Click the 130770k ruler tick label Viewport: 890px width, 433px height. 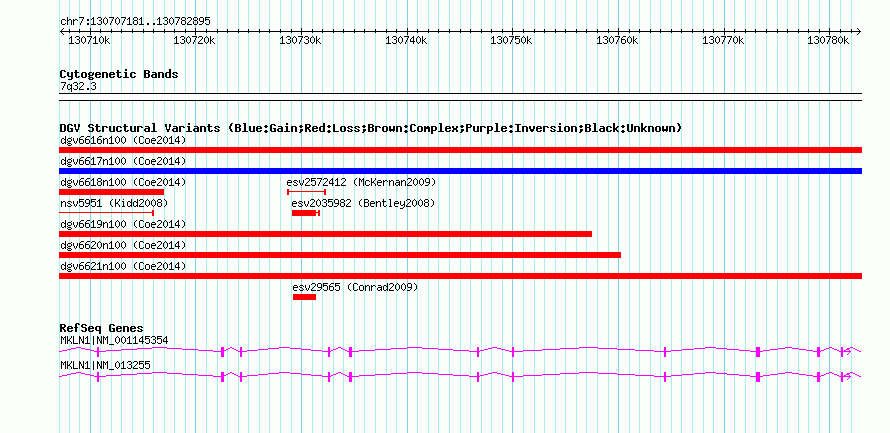tap(723, 40)
